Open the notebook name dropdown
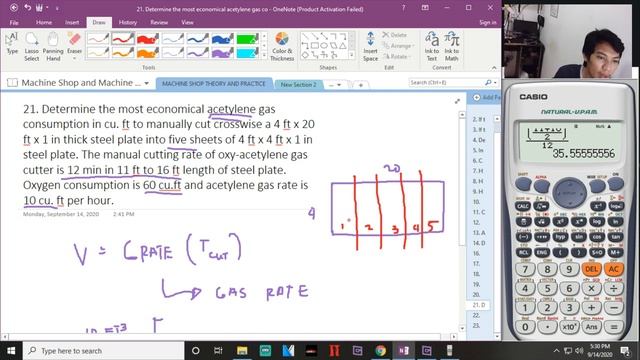Image resolution: width=640 pixels, height=360 pixels. tap(147, 83)
